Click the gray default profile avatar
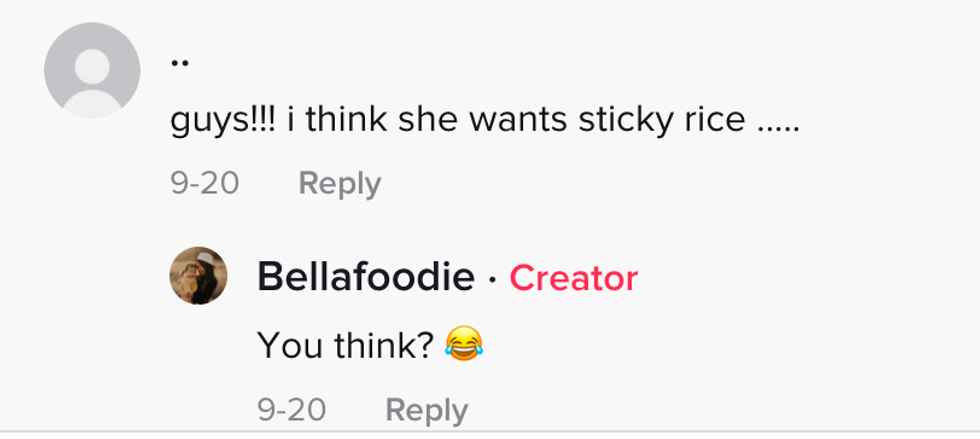980x439 pixels. point(92,70)
